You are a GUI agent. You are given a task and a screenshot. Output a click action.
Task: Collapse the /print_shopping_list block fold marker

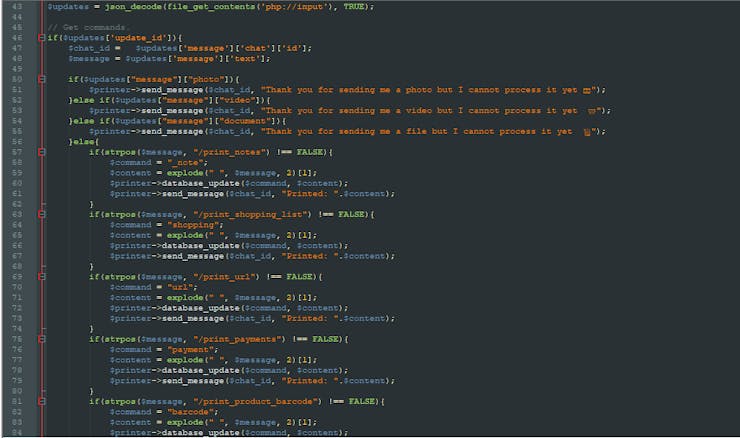[42, 214]
